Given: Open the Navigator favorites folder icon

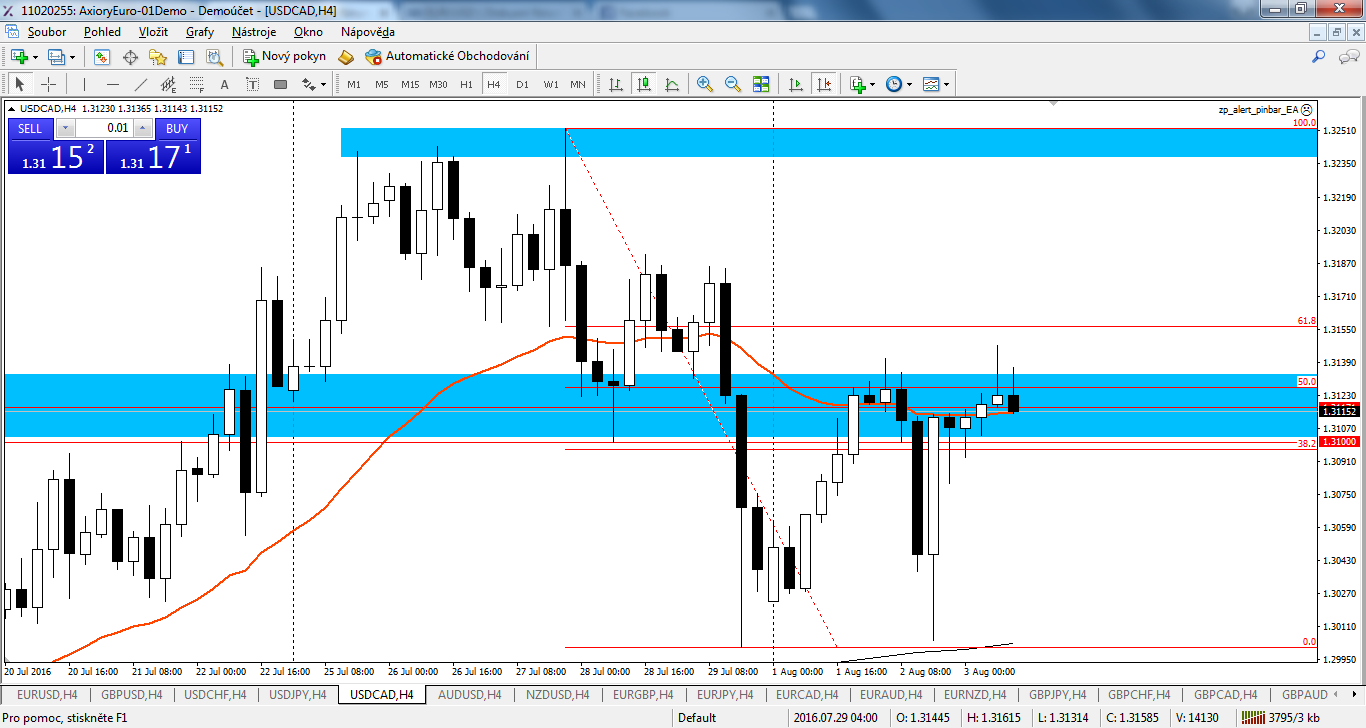Looking at the screenshot, I should pos(158,57).
